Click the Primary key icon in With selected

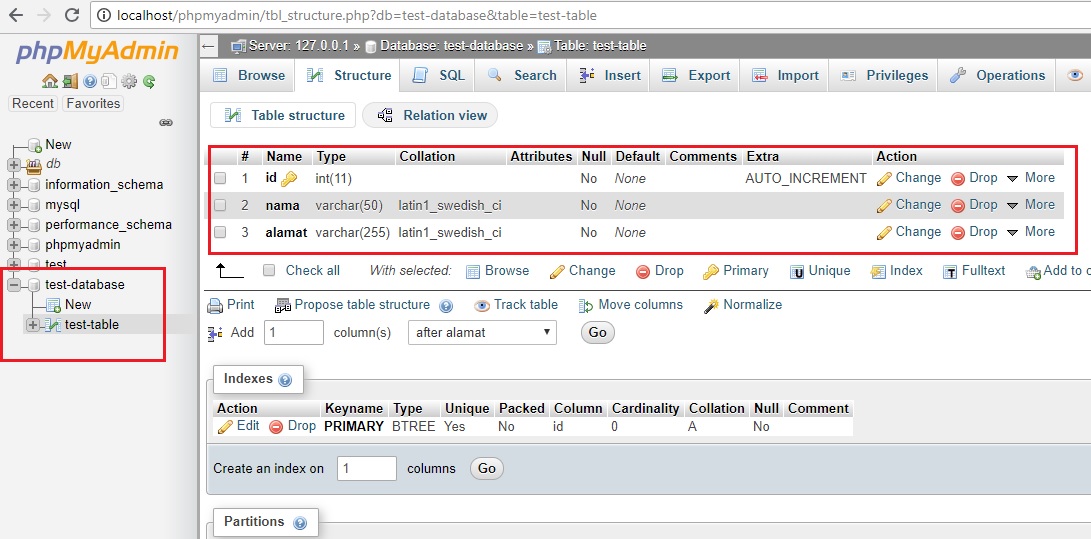point(710,272)
